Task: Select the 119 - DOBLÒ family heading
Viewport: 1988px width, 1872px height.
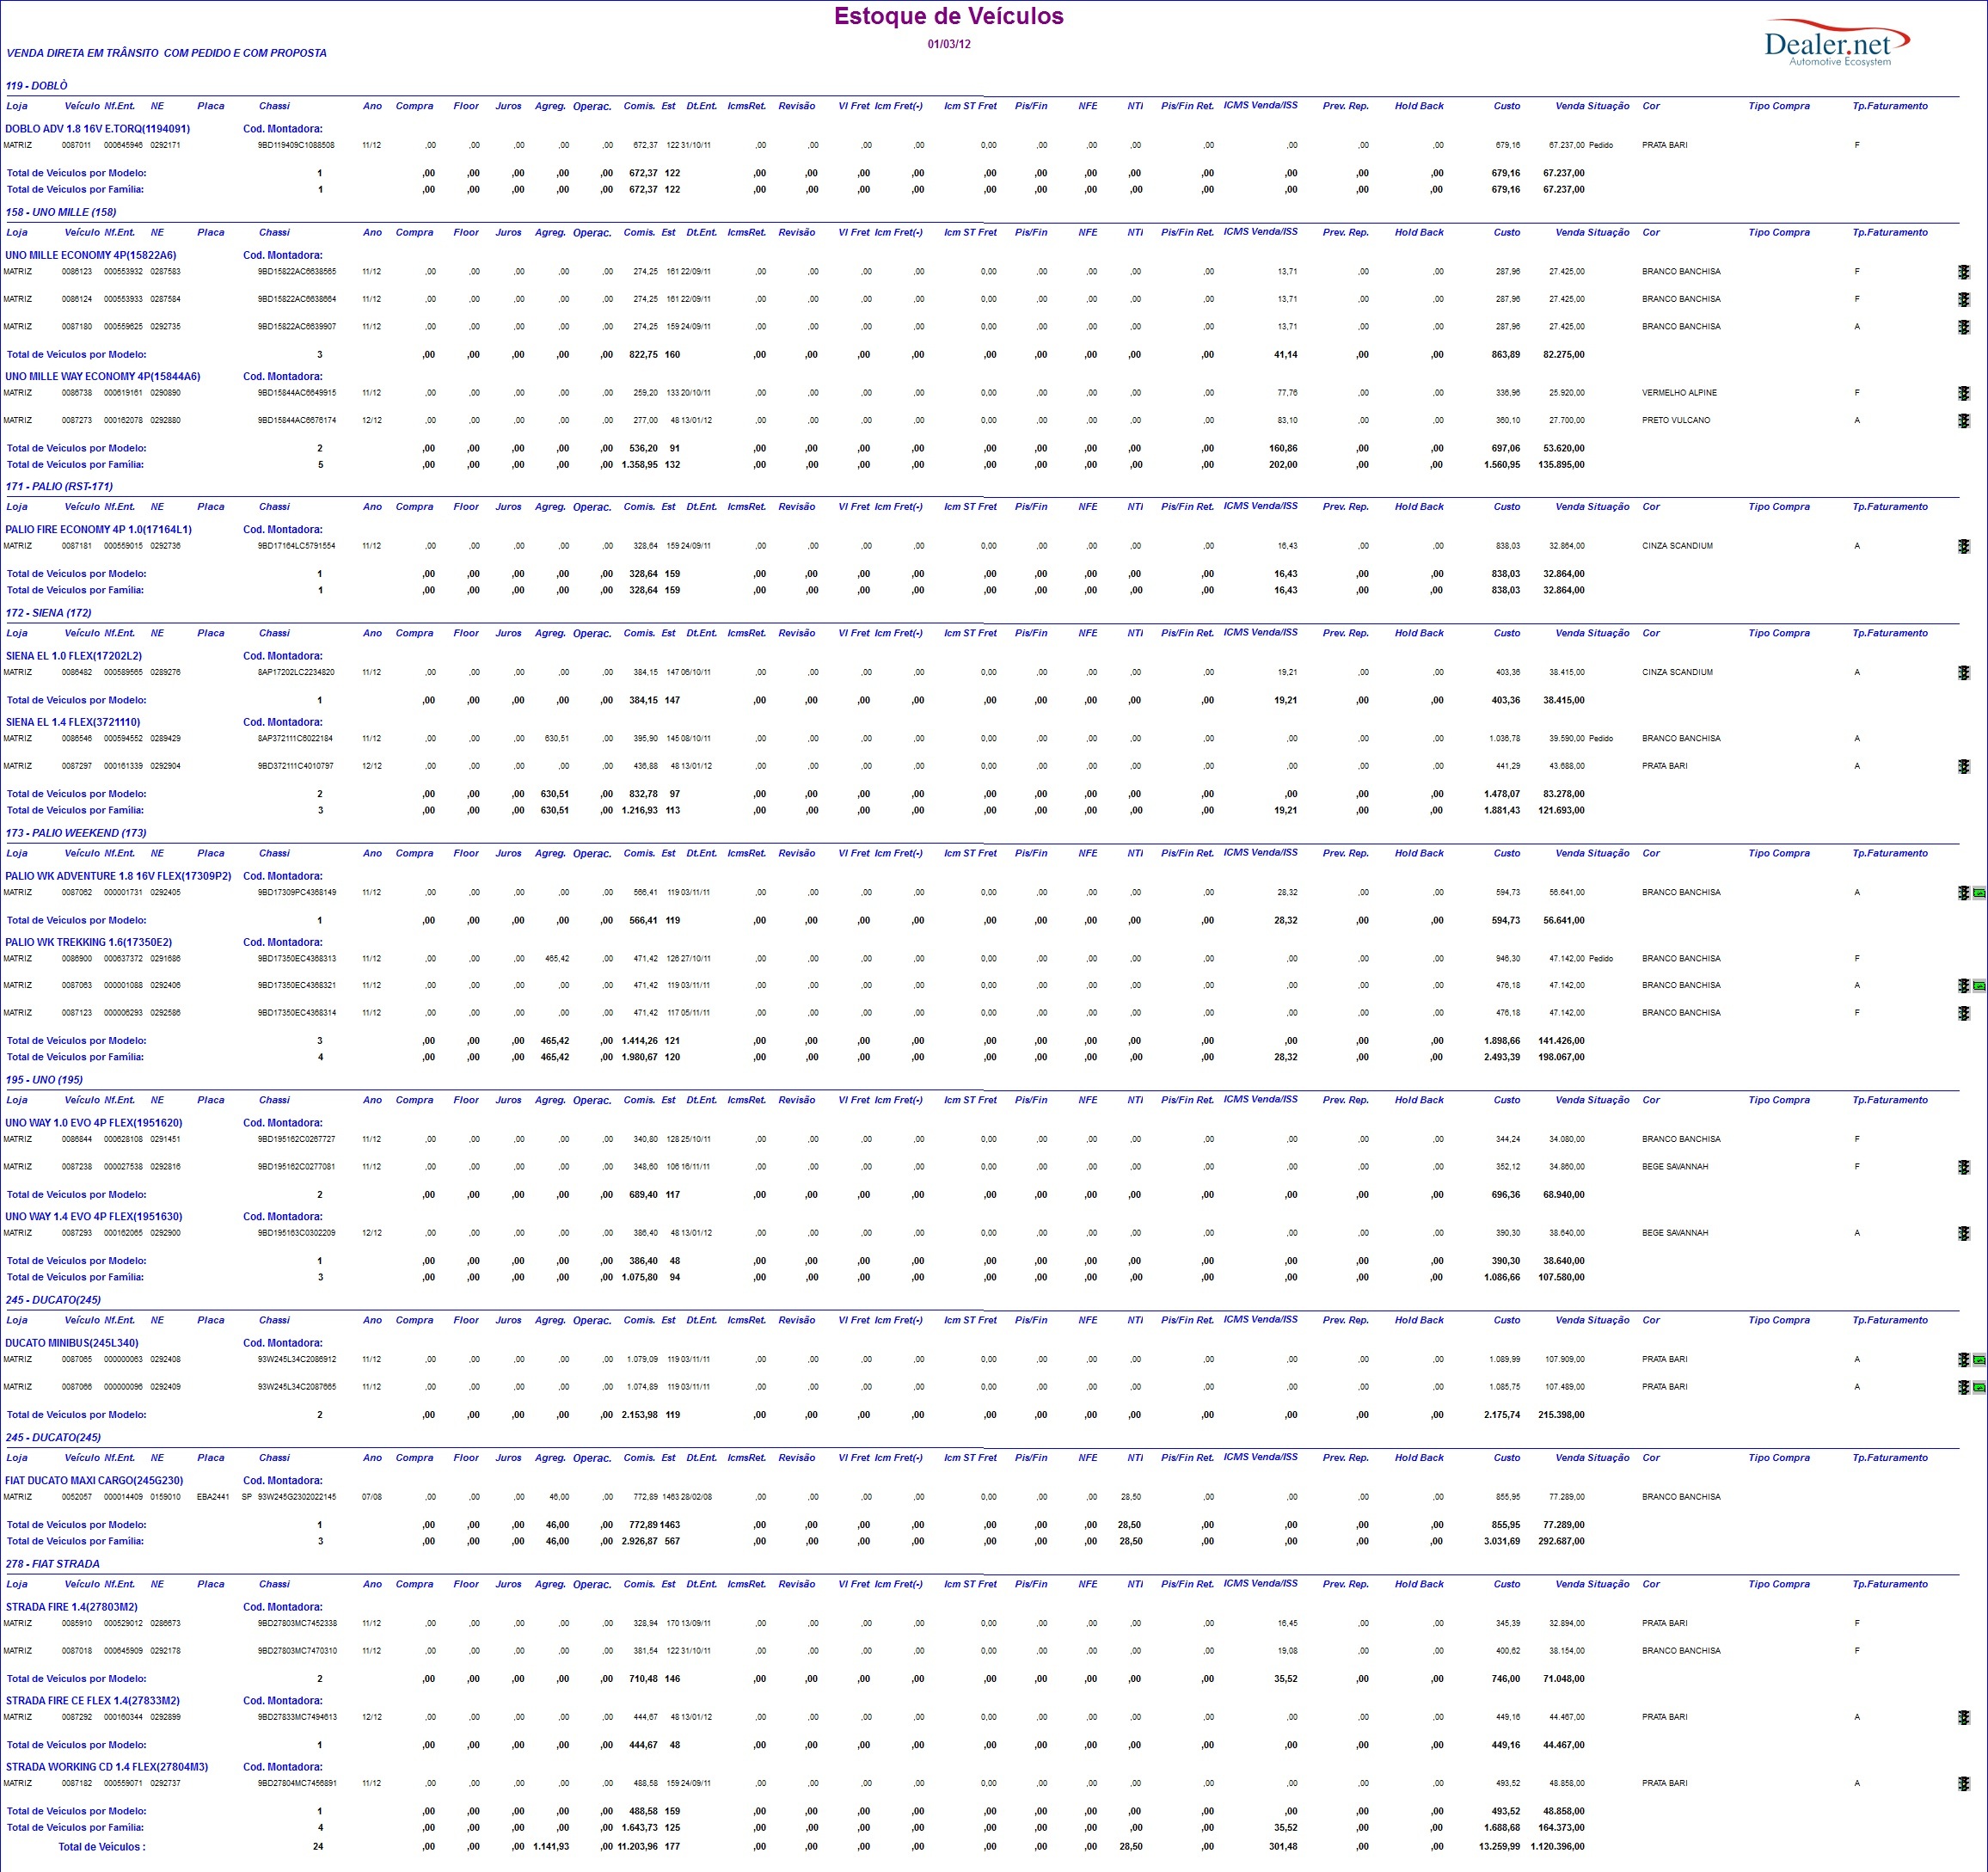Action: [x=37, y=86]
